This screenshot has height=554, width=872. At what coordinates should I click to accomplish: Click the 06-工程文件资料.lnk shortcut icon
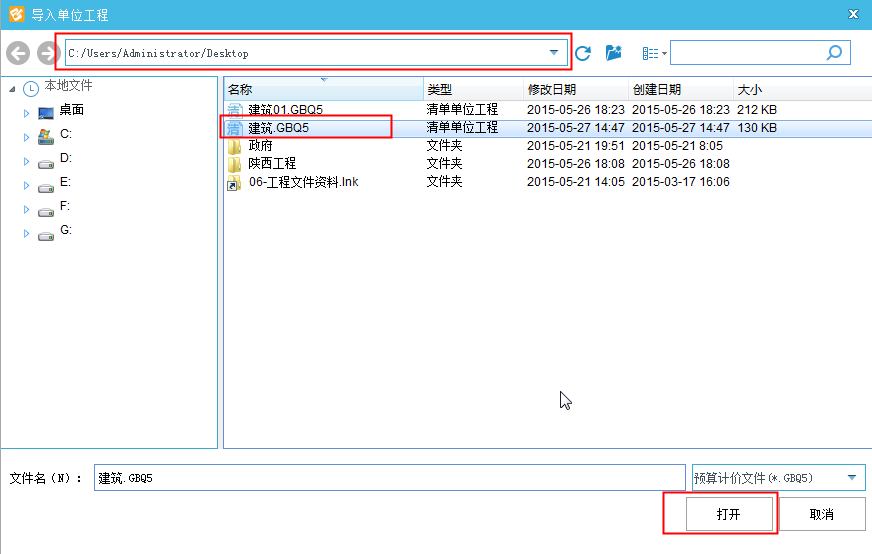[x=234, y=182]
